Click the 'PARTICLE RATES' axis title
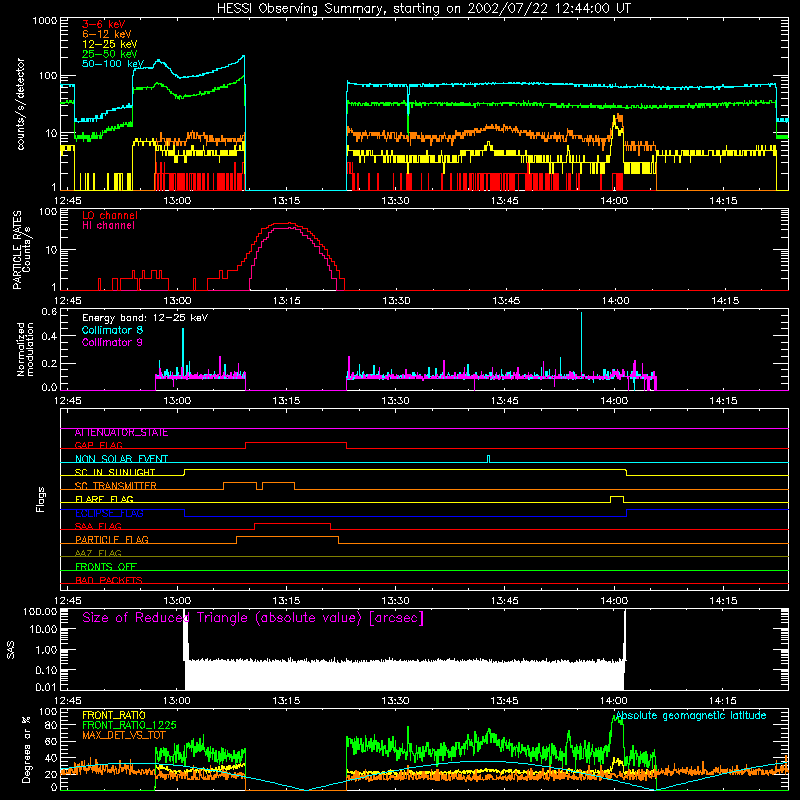The height and width of the screenshot is (800, 800). point(17,250)
